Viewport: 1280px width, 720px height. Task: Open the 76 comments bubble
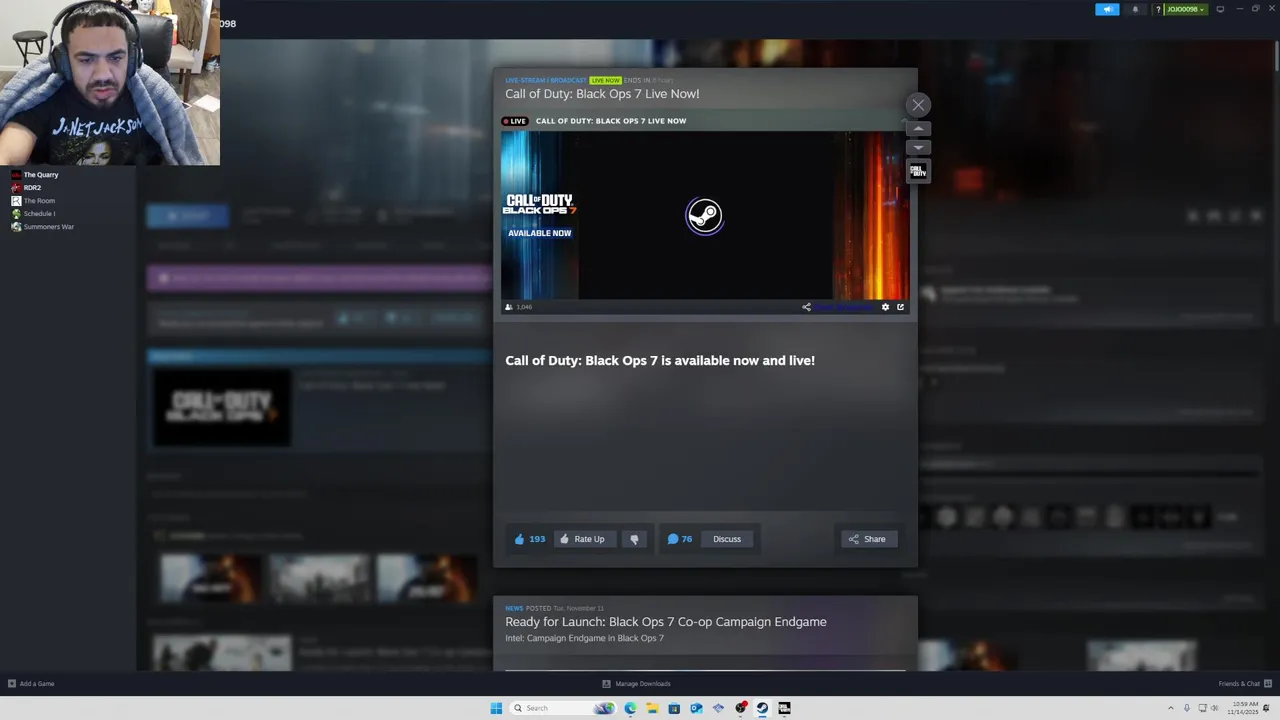[x=680, y=539]
